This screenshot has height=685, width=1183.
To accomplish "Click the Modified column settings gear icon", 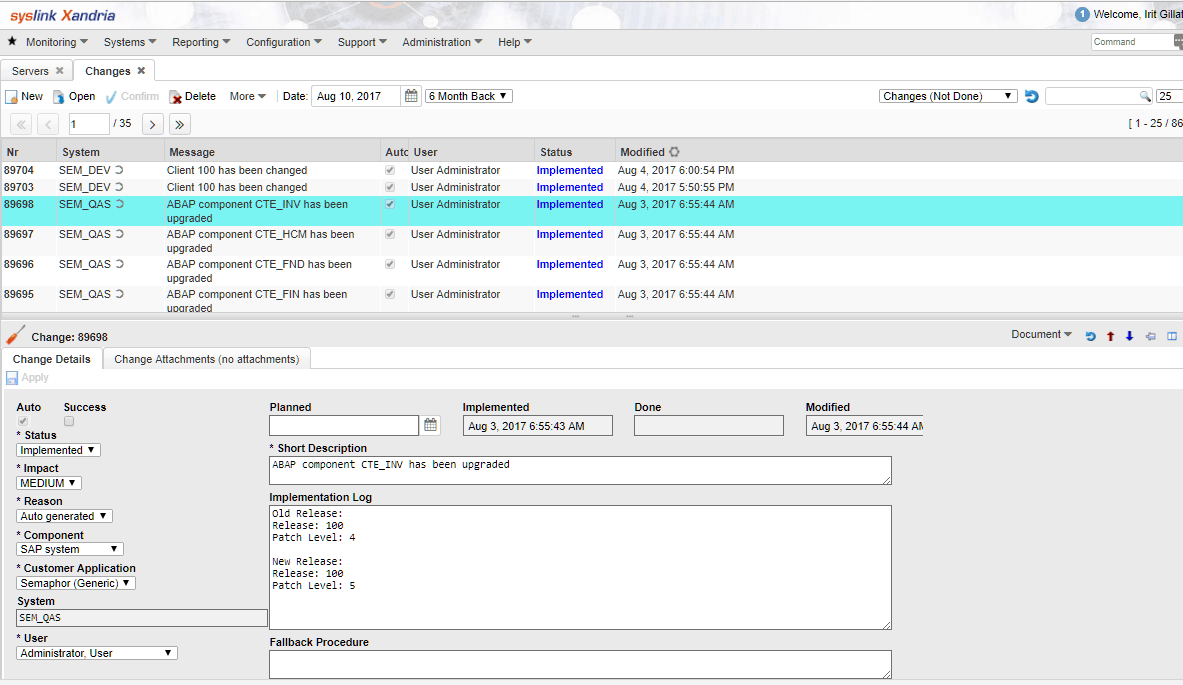I will pos(674,152).
